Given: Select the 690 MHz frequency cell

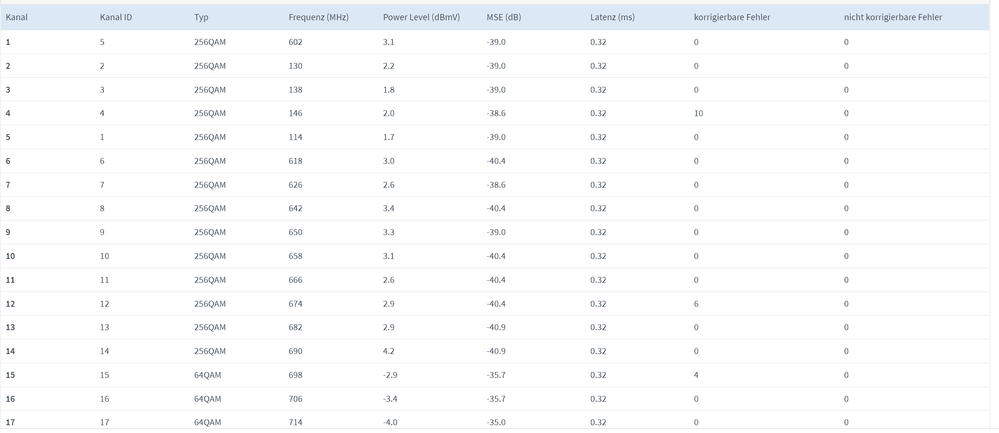Looking at the screenshot, I should coord(295,351).
